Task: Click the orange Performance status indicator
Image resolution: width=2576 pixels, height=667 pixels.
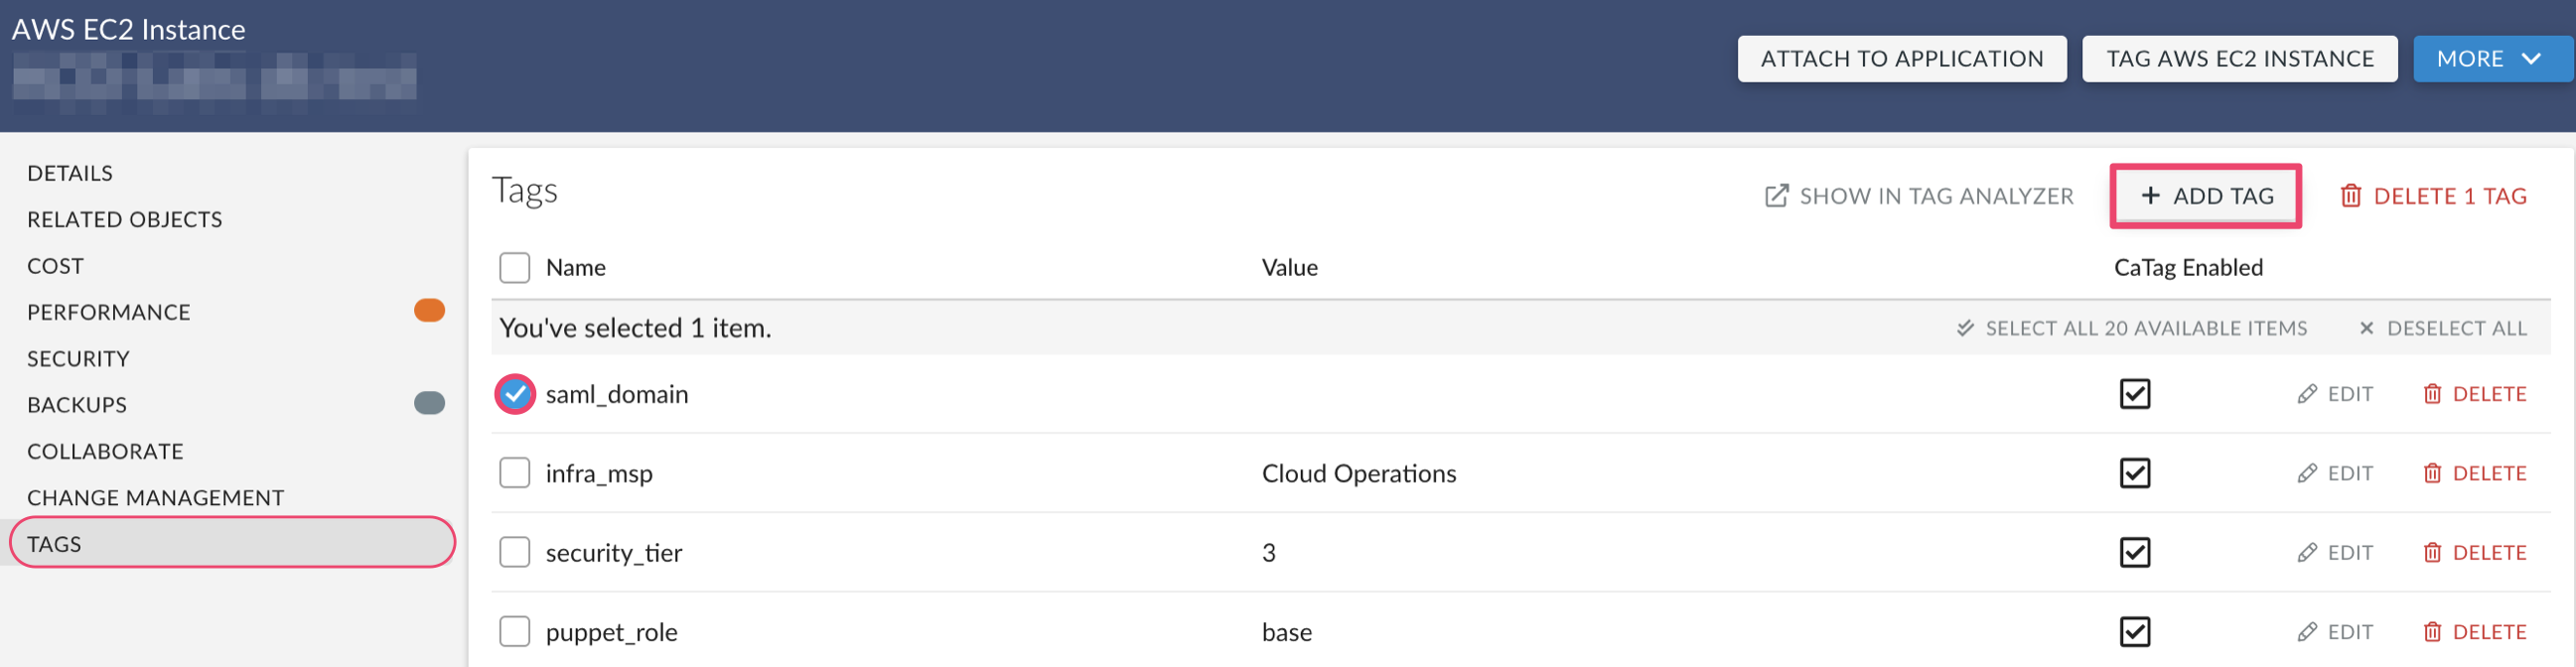Action: tap(430, 311)
